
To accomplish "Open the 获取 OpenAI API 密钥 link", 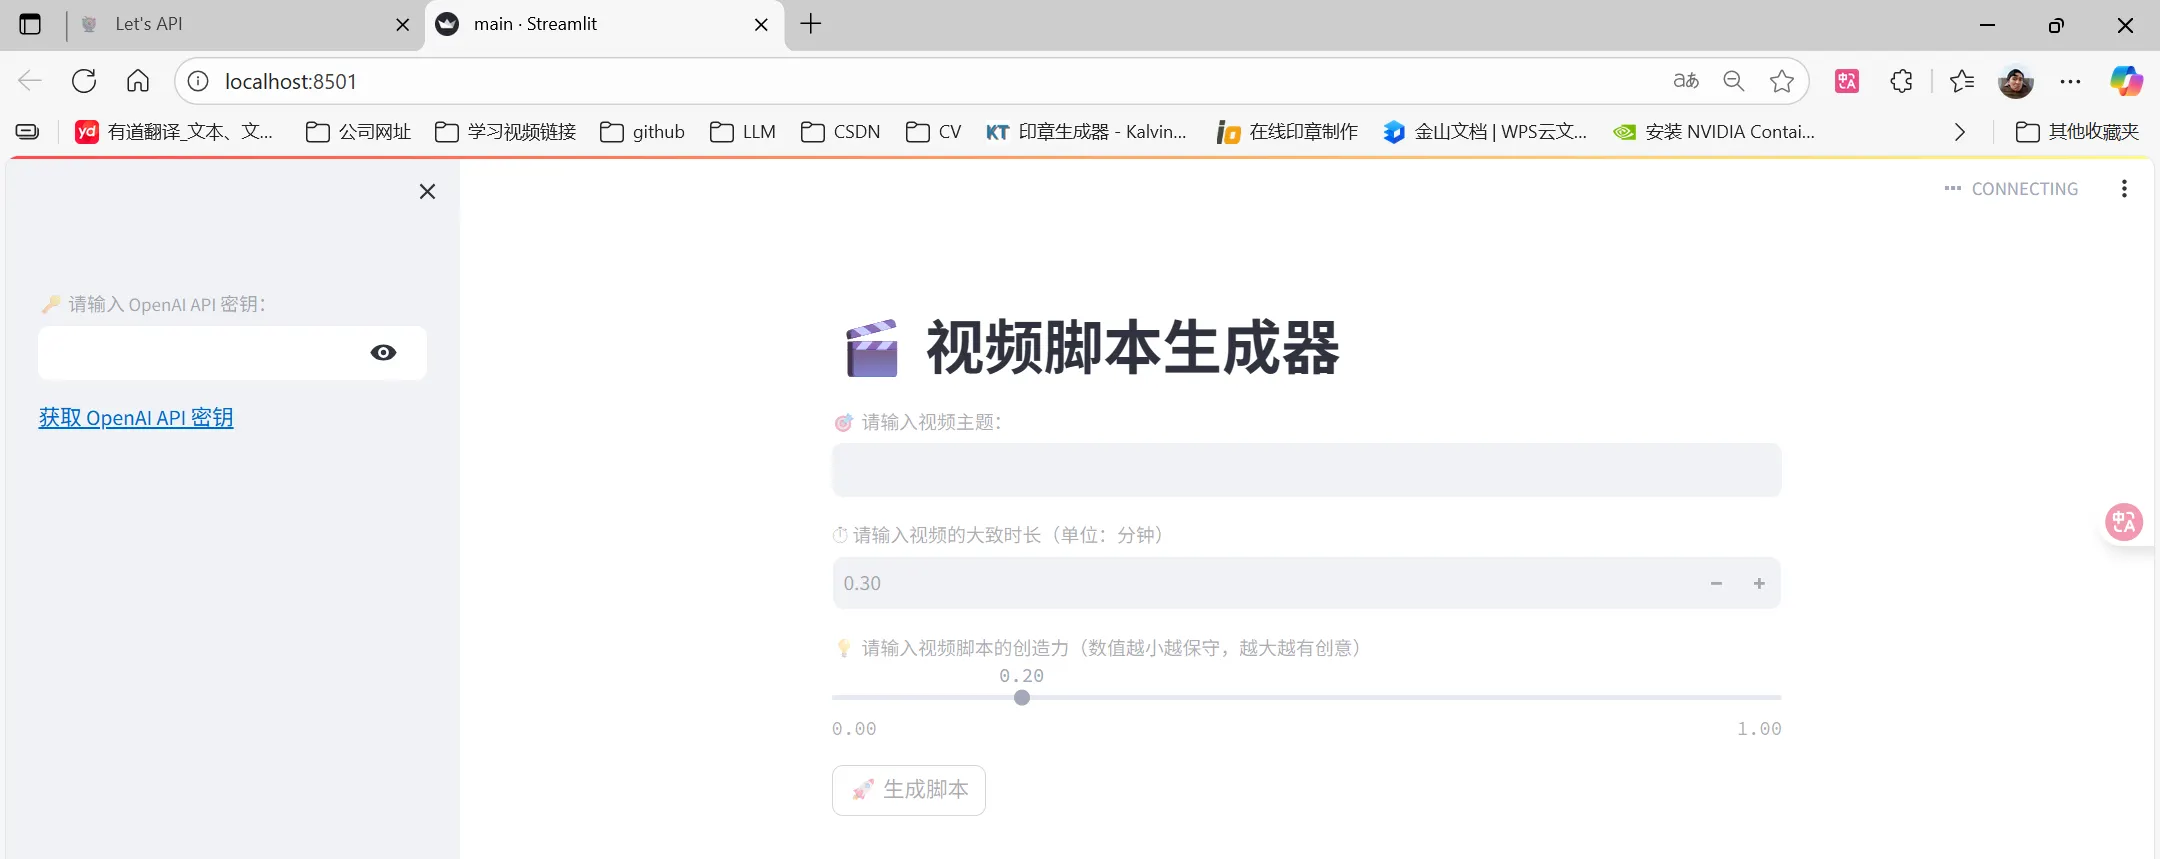I will [136, 418].
